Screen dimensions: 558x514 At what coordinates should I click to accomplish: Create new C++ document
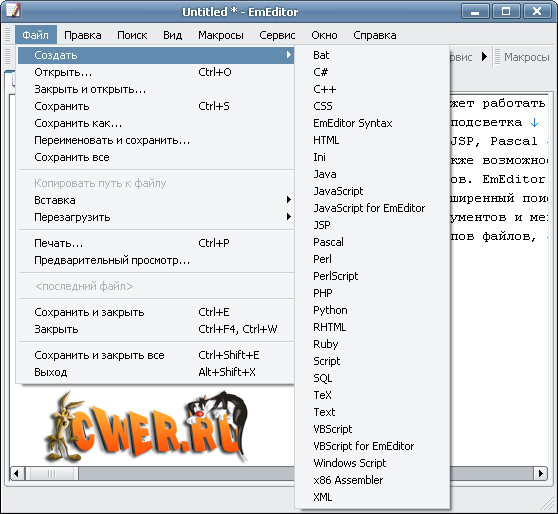(372, 89)
